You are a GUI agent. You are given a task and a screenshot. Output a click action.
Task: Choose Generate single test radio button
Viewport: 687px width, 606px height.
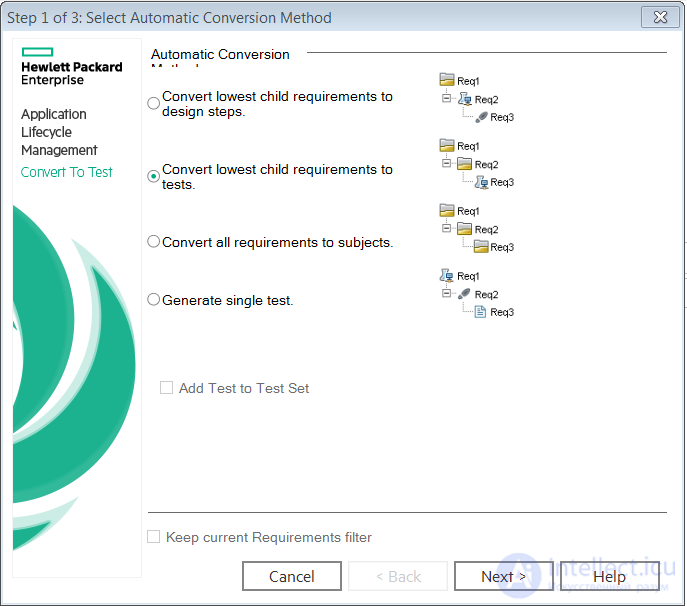(153, 300)
